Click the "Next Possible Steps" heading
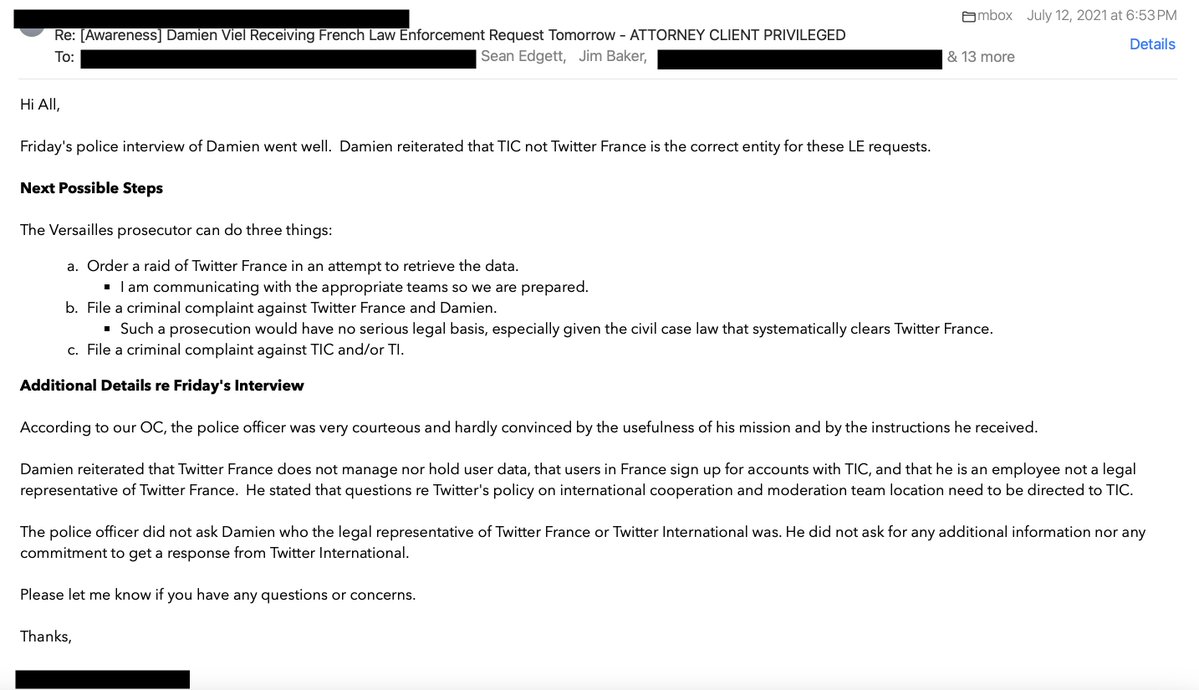Screen dimensions: 1199x690 (x=91, y=188)
